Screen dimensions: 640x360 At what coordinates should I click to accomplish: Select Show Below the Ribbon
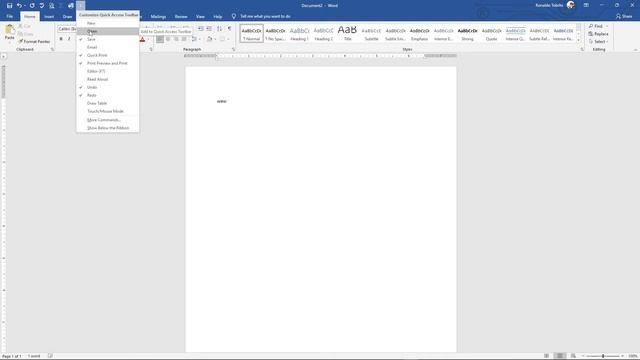point(108,128)
